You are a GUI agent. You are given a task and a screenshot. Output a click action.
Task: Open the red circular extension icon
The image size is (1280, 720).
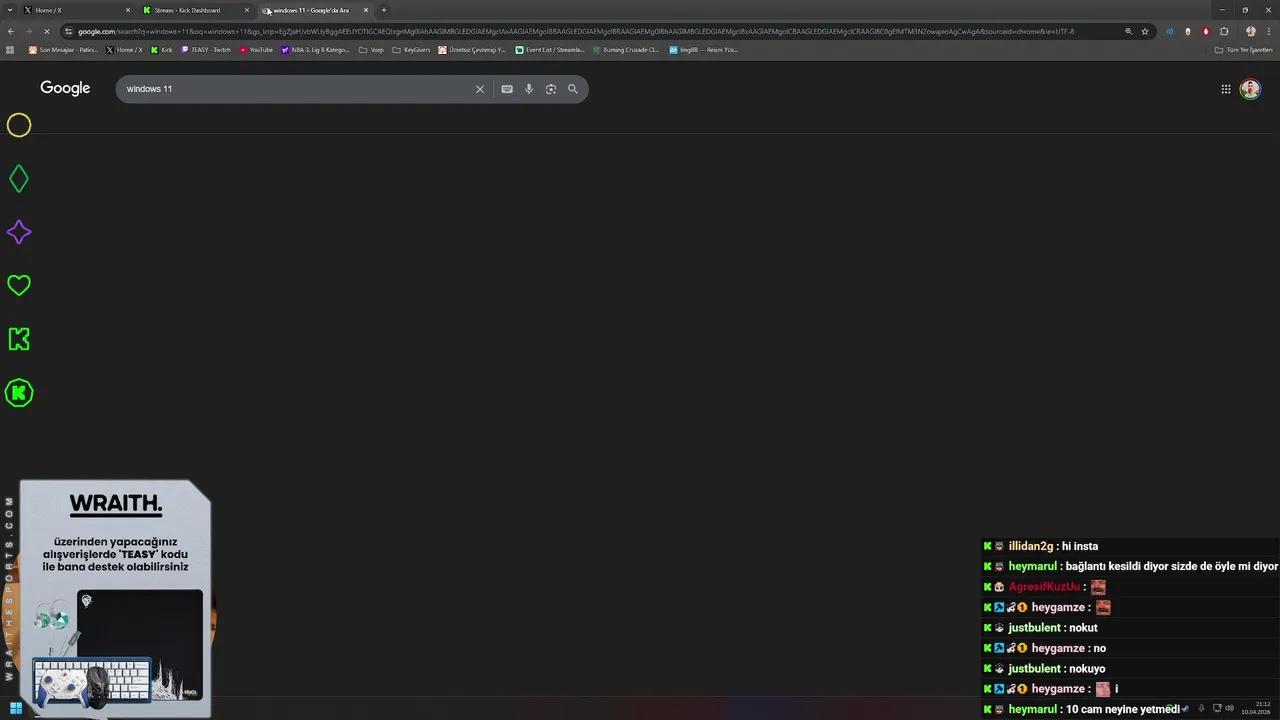[x=1206, y=31]
